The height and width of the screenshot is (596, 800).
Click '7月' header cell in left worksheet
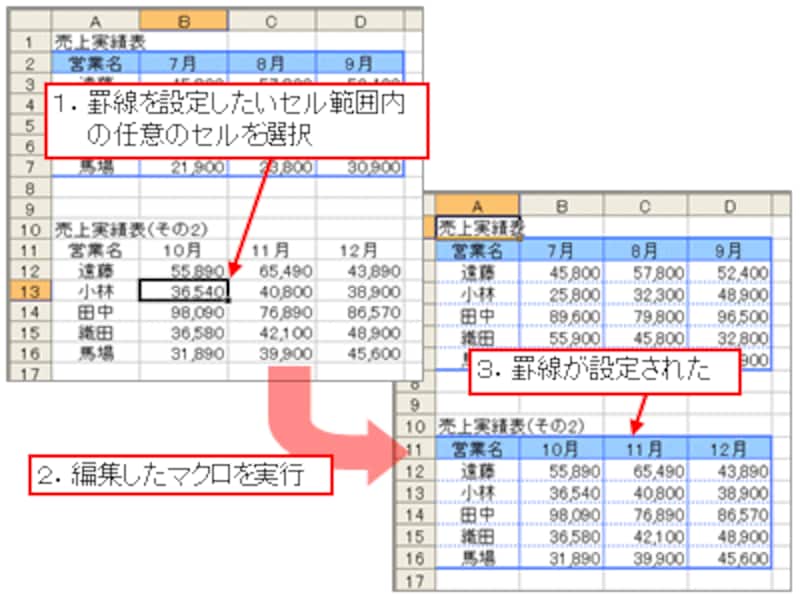184,63
